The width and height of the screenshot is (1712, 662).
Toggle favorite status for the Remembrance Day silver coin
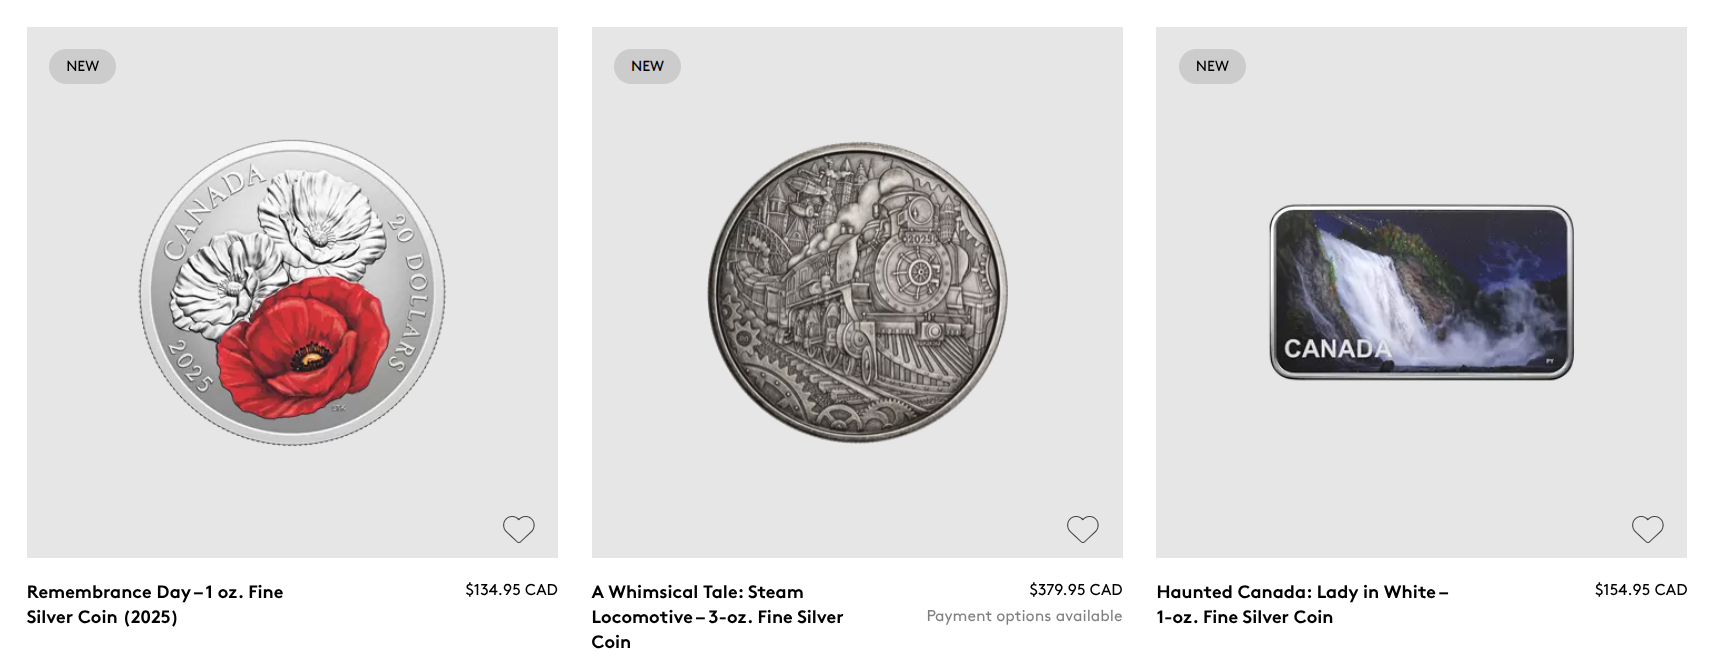[518, 528]
